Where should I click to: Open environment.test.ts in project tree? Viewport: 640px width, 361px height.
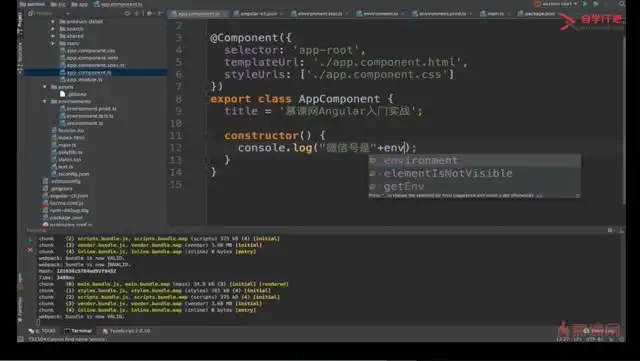pos(87,116)
